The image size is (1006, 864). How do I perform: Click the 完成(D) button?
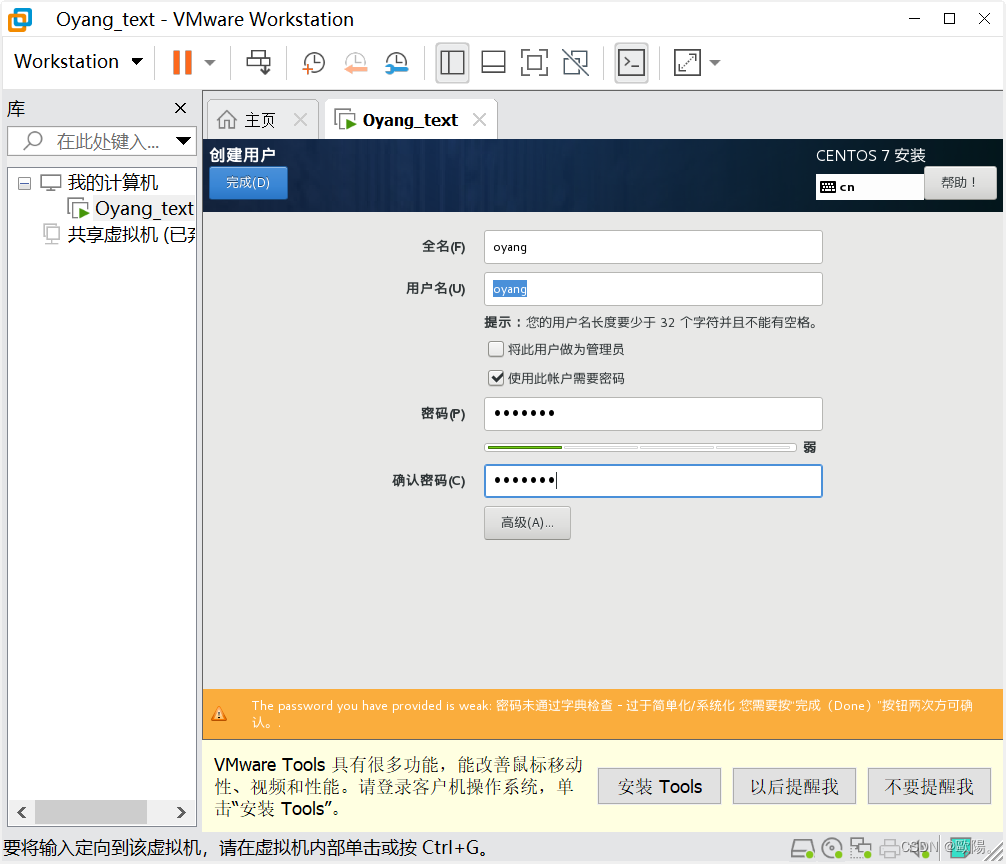click(248, 183)
